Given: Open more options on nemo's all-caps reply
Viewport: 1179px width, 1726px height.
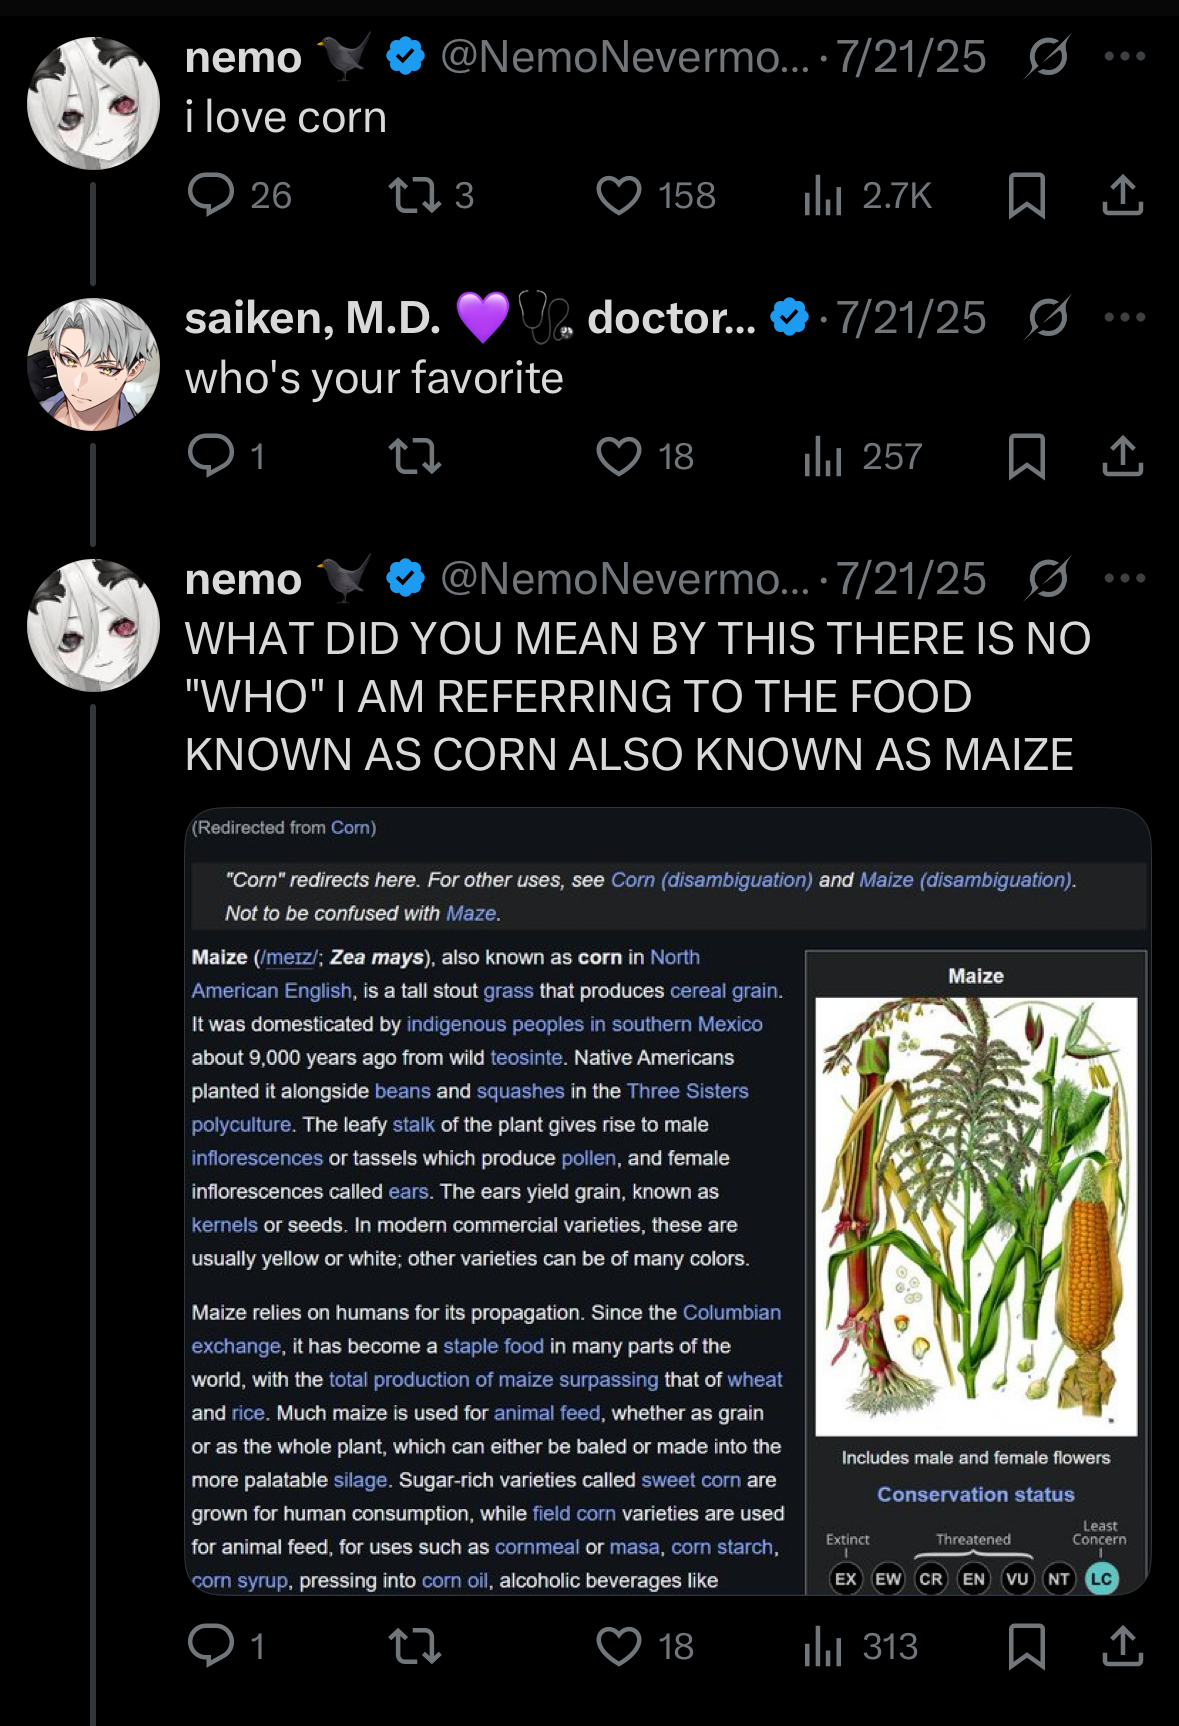Looking at the screenshot, I should (1124, 578).
